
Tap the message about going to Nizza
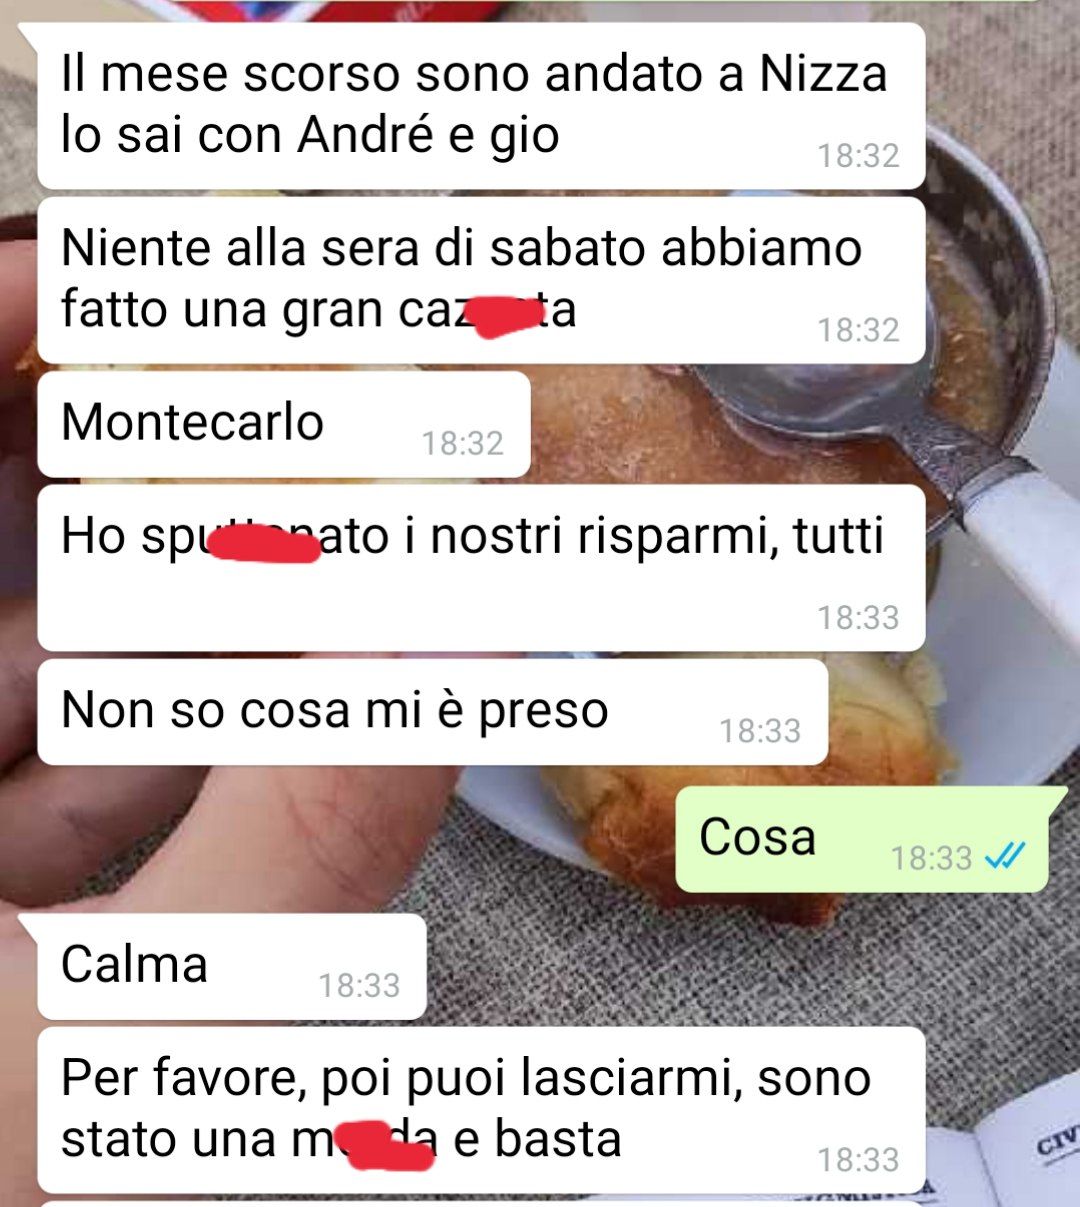[481, 106]
